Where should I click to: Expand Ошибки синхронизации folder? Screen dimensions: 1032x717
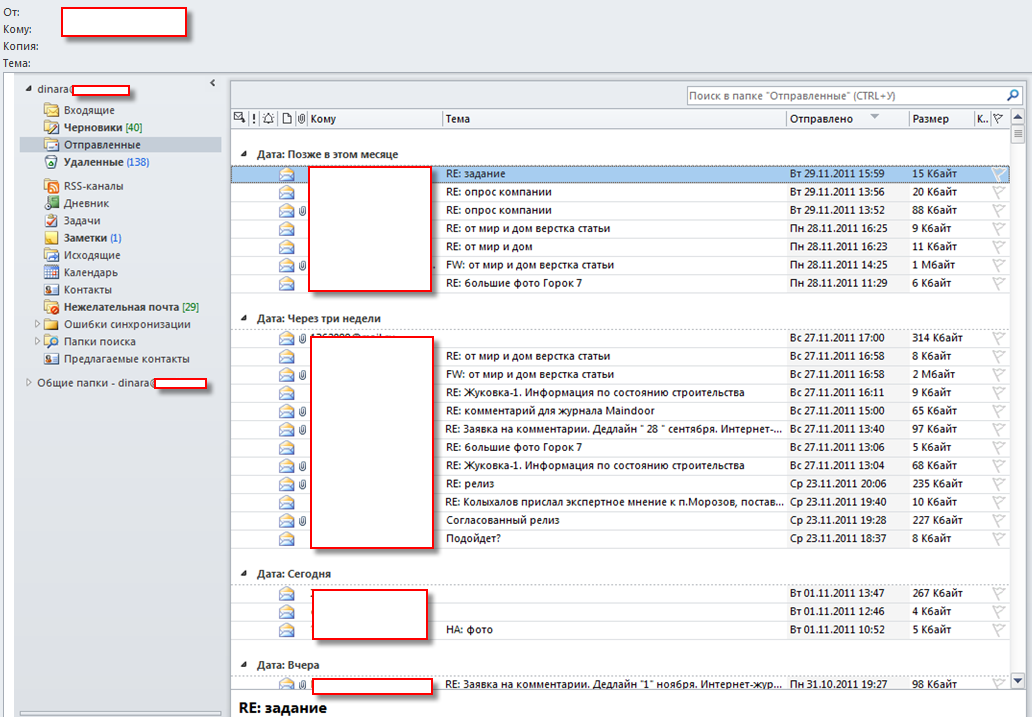tap(37, 323)
